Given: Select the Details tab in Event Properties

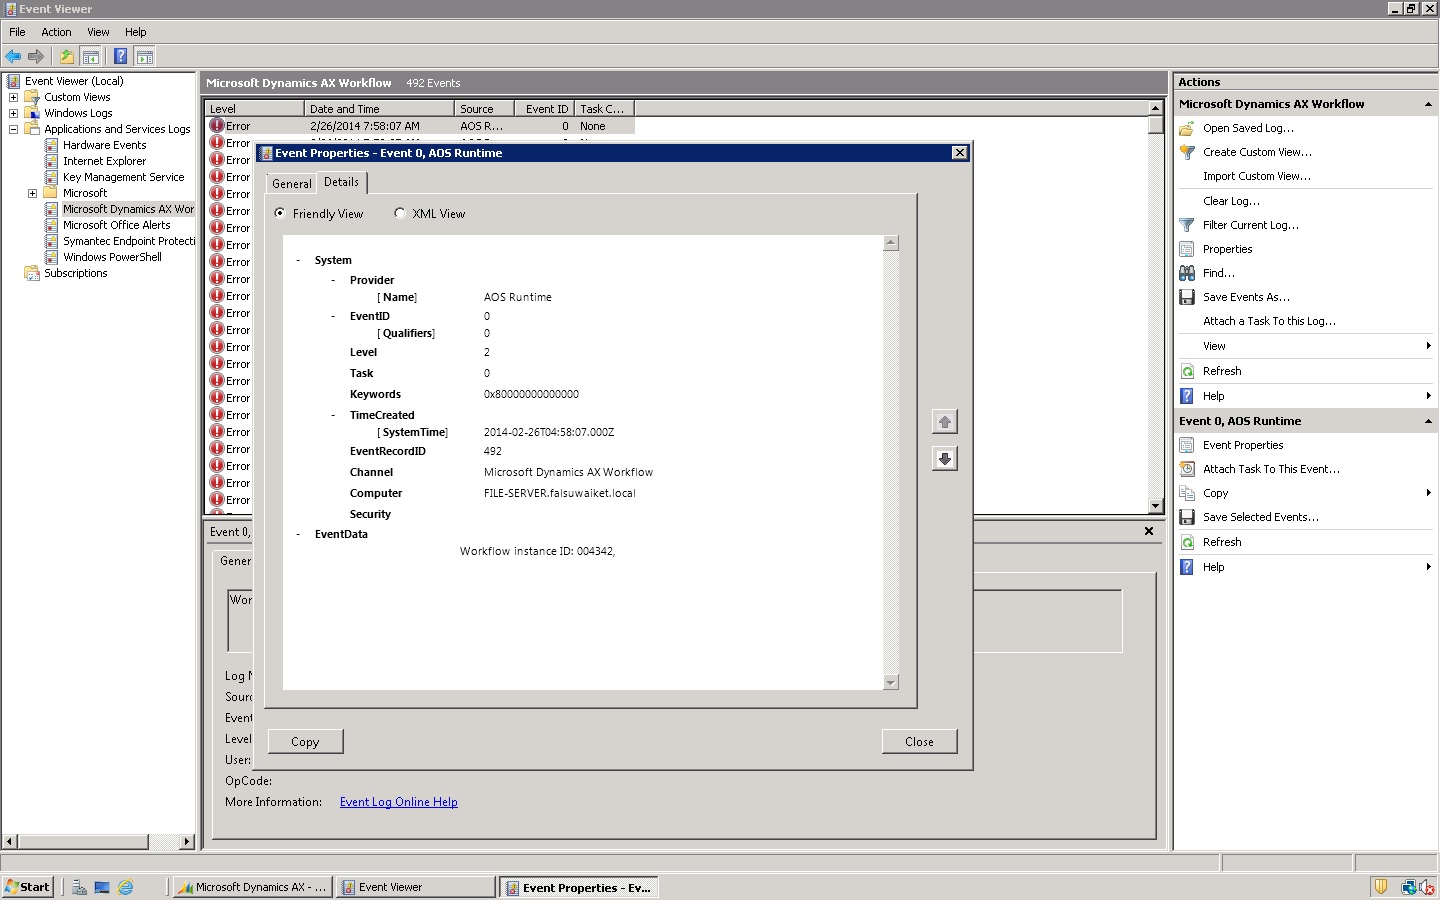Looking at the screenshot, I should [x=341, y=182].
